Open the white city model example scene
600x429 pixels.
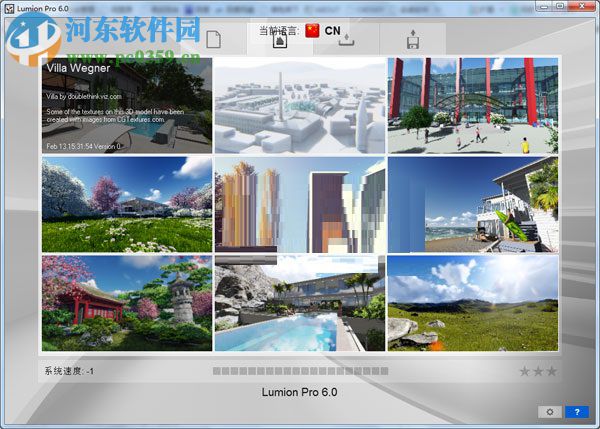point(300,106)
